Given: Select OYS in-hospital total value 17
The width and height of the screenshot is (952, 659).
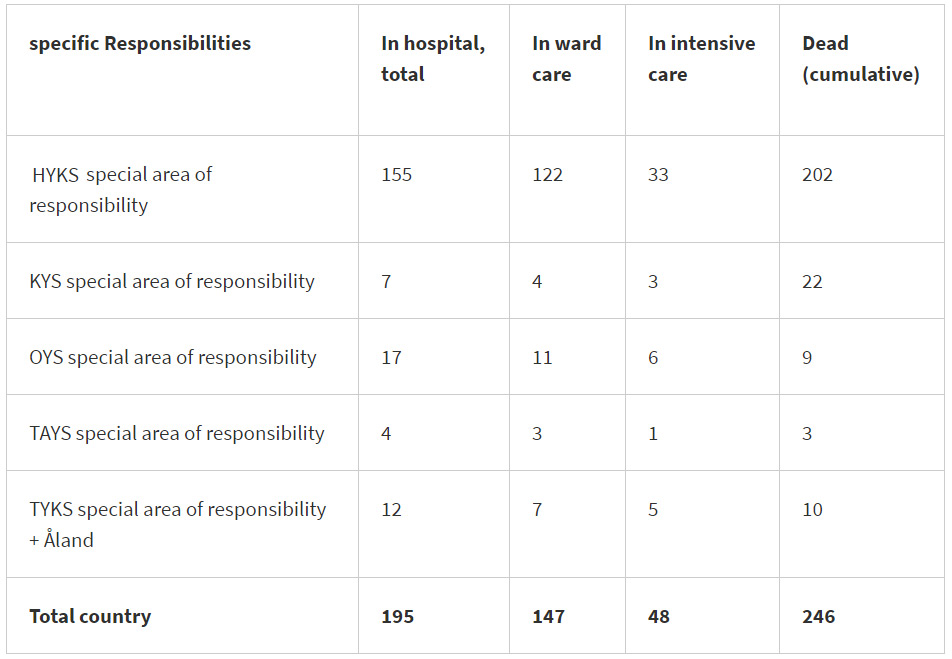Looking at the screenshot, I should pyautogui.click(x=391, y=358).
